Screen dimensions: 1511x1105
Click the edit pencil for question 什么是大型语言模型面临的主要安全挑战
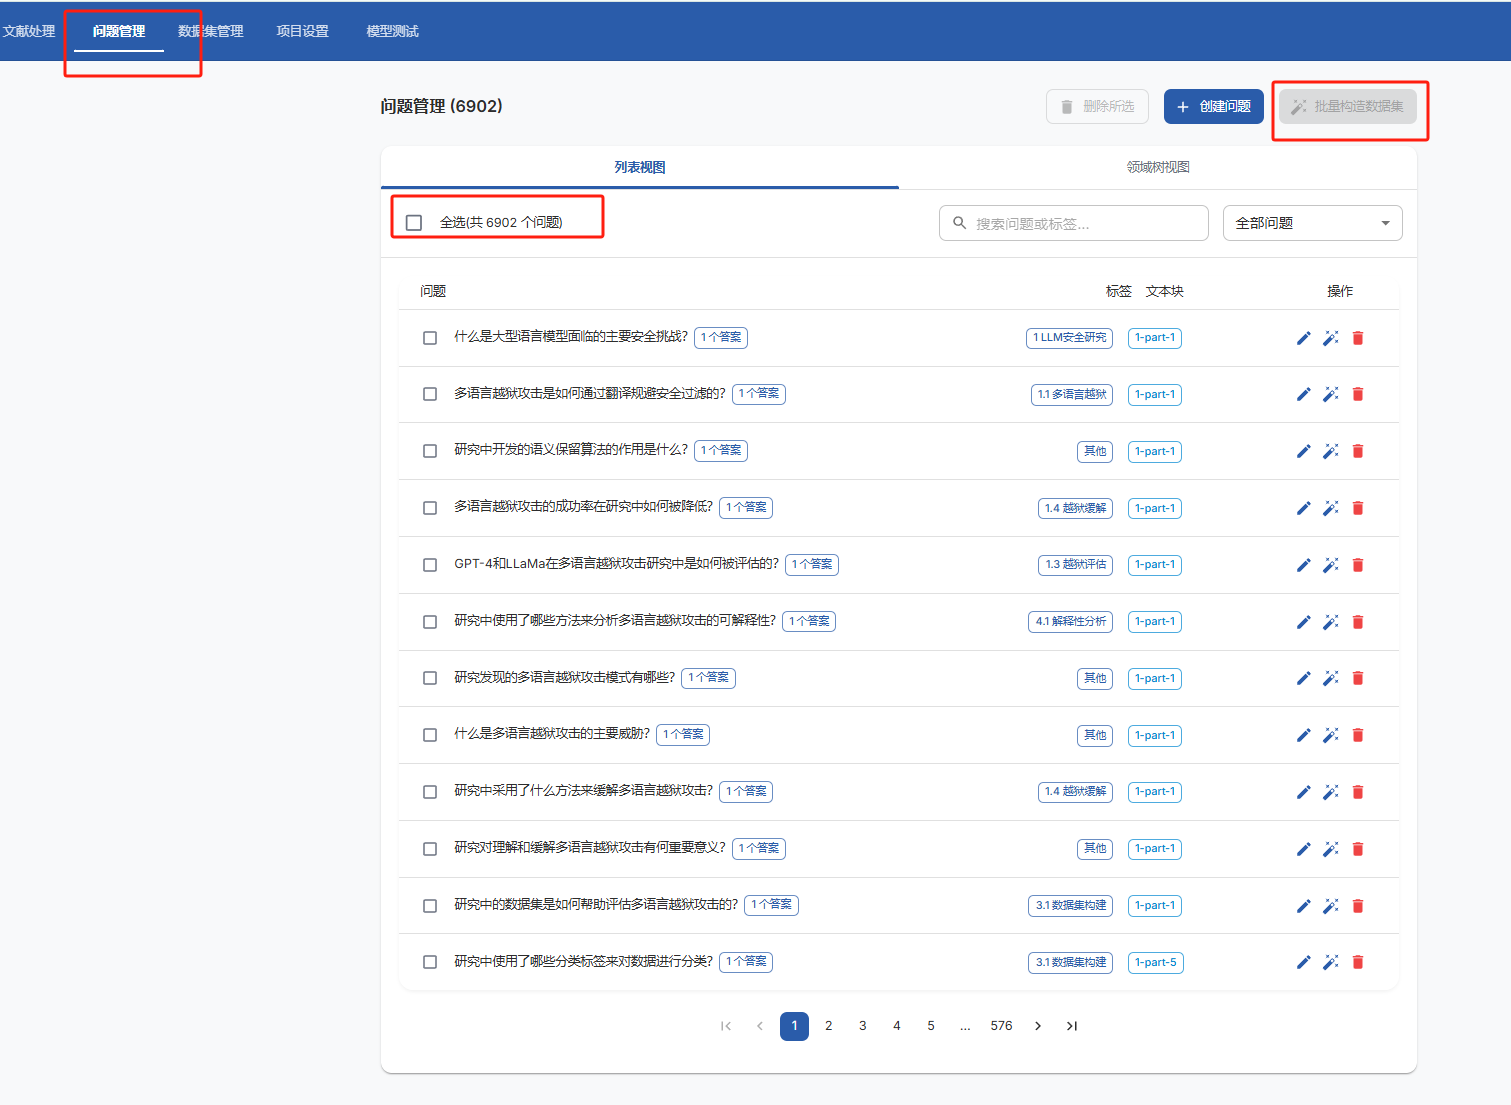coord(1303,338)
